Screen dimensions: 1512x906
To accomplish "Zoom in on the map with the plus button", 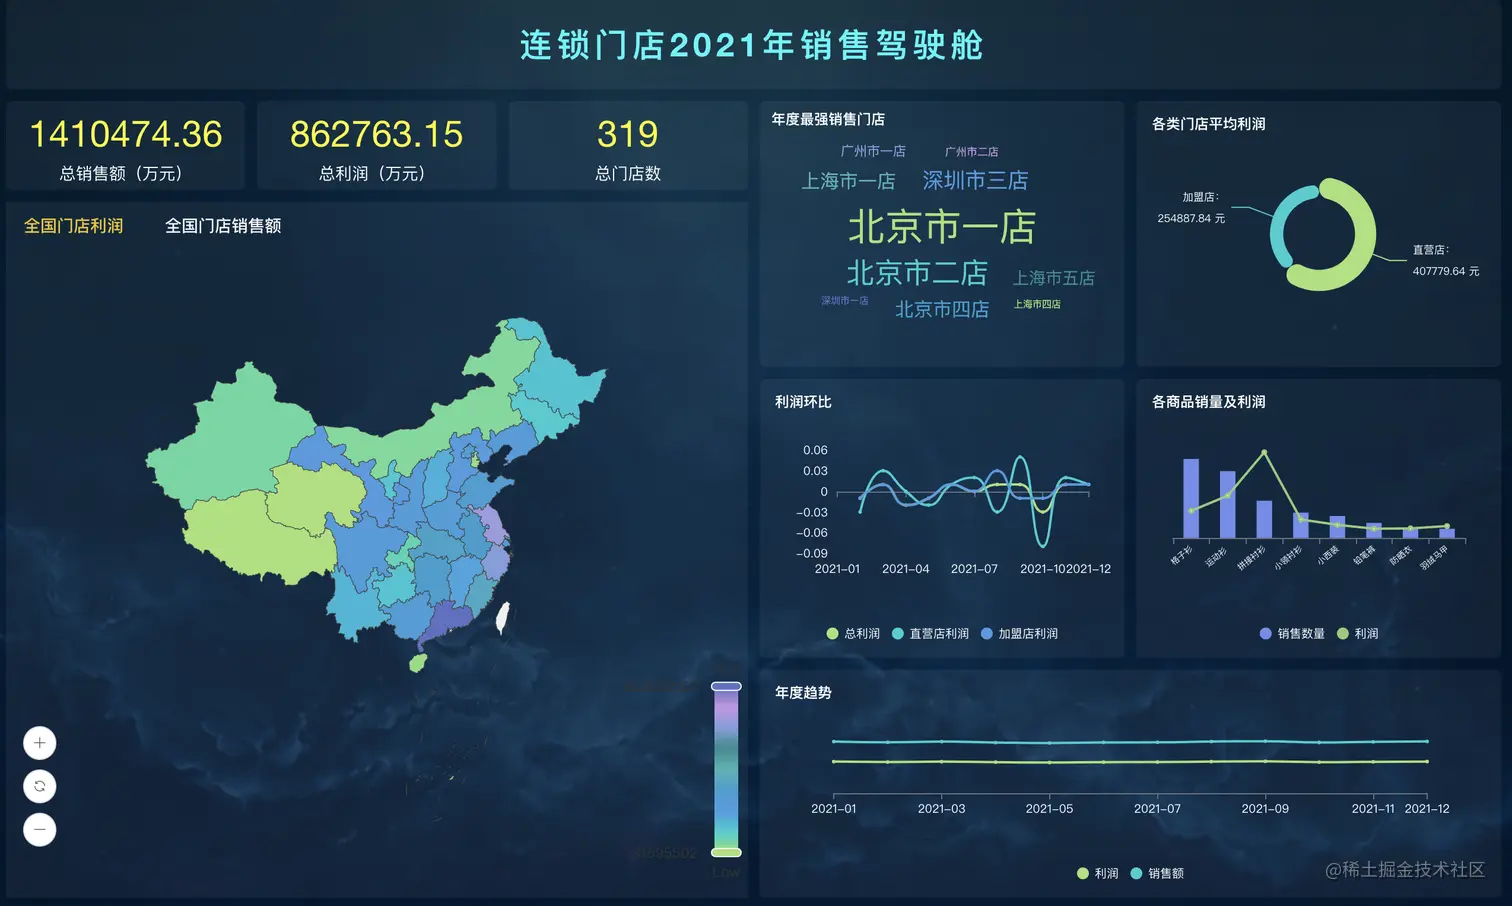I will [40, 743].
